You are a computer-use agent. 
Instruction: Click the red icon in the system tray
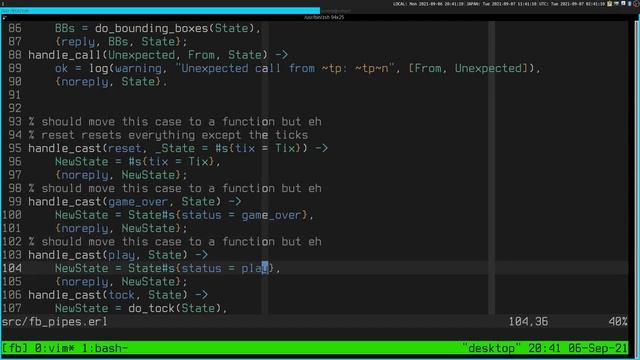click(636, 4)
